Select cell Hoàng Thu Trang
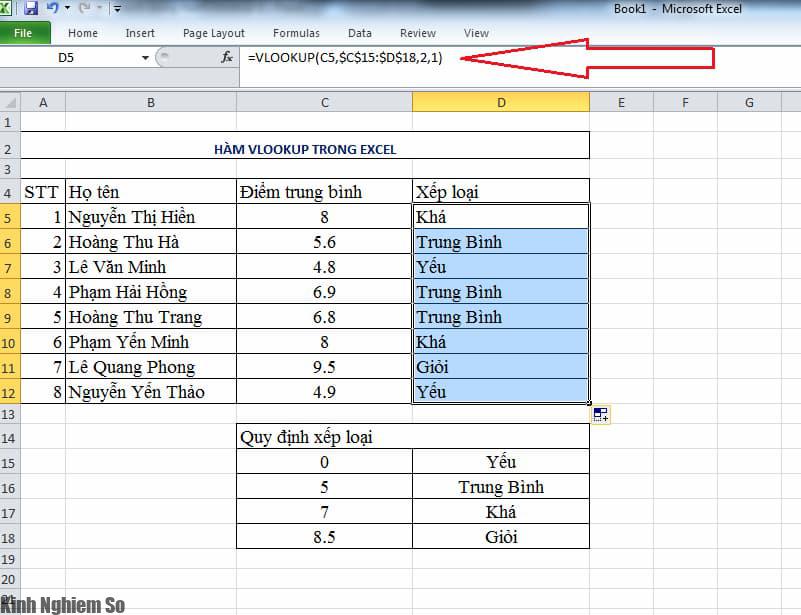 [x=151, y=317]
